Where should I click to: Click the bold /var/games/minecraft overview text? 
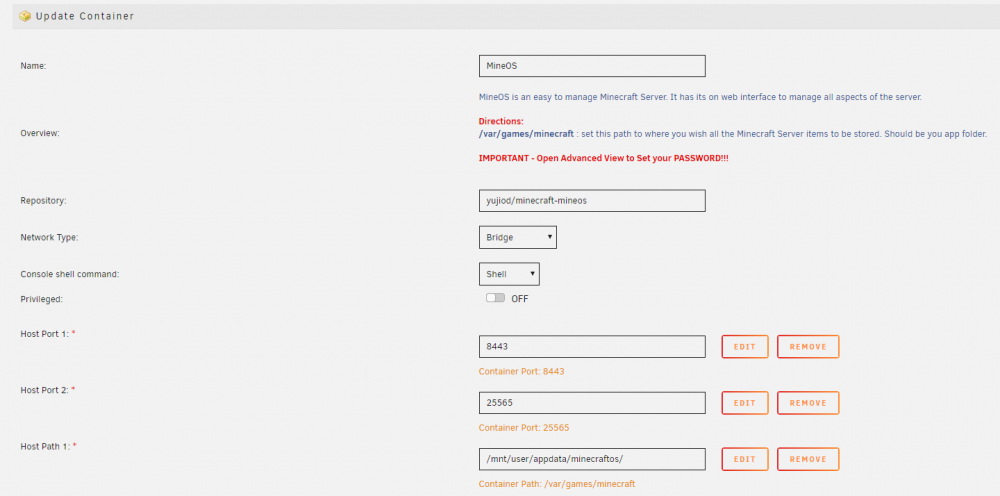[526, 134]
